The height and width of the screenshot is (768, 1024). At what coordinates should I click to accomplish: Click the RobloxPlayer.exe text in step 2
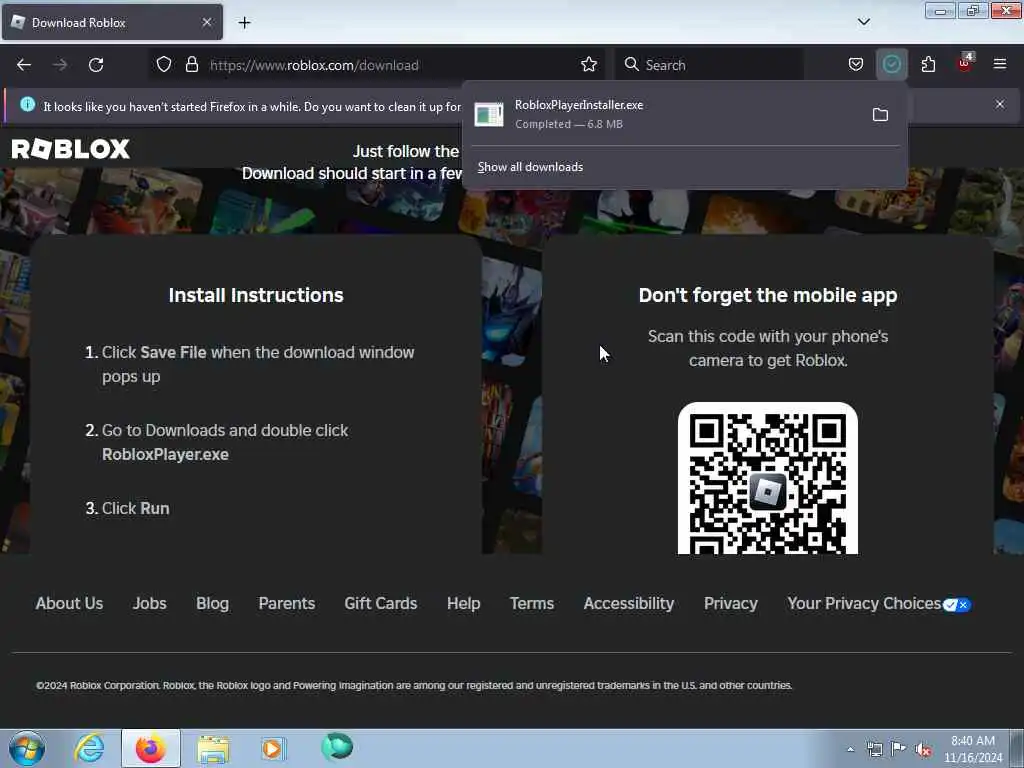tap(165, 455)
